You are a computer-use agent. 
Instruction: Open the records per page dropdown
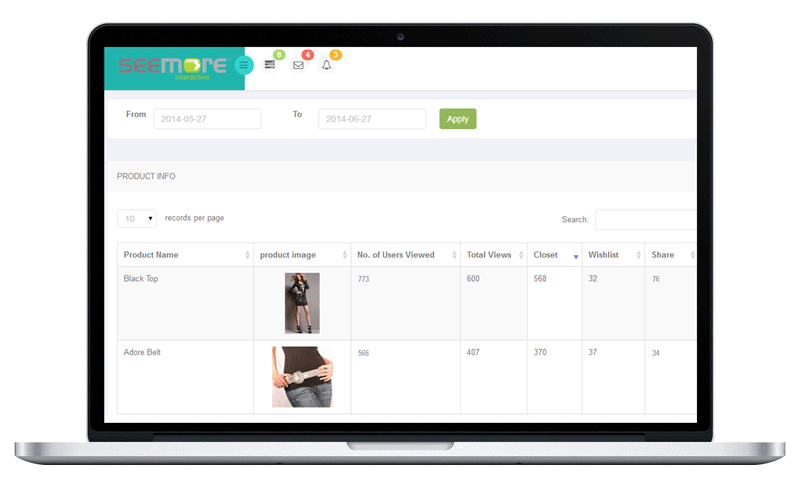click(137, 218)
